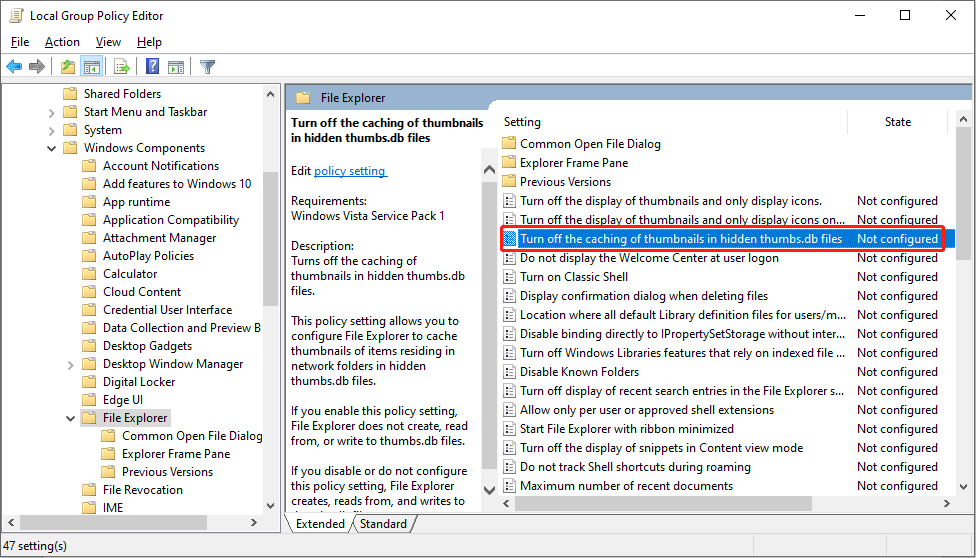Screen dimensions: 976x558
Task: Click policy icon for Turn on Classic Shell
Action: 509,277
